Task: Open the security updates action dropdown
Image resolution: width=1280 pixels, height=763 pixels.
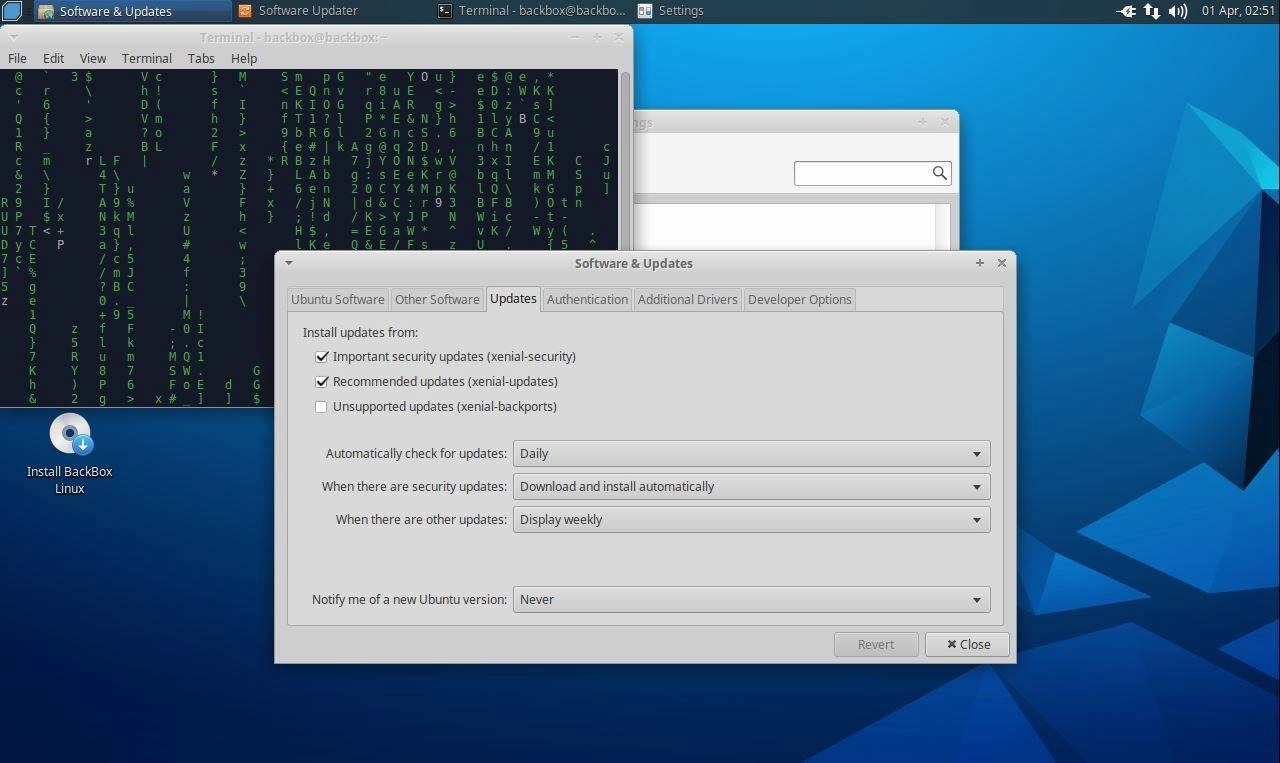Action: pyautogui.click(x=751, y=486)
